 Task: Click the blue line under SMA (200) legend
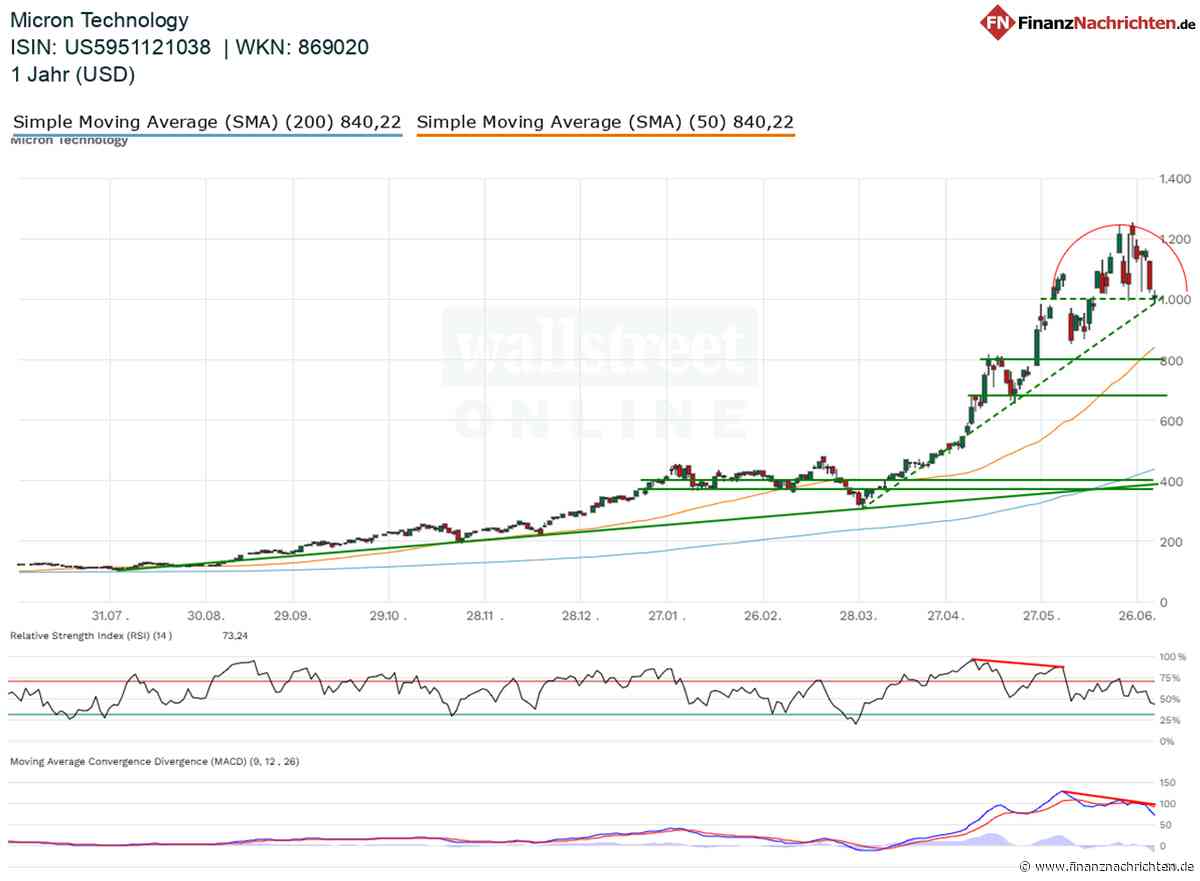[x=207, y=135]
